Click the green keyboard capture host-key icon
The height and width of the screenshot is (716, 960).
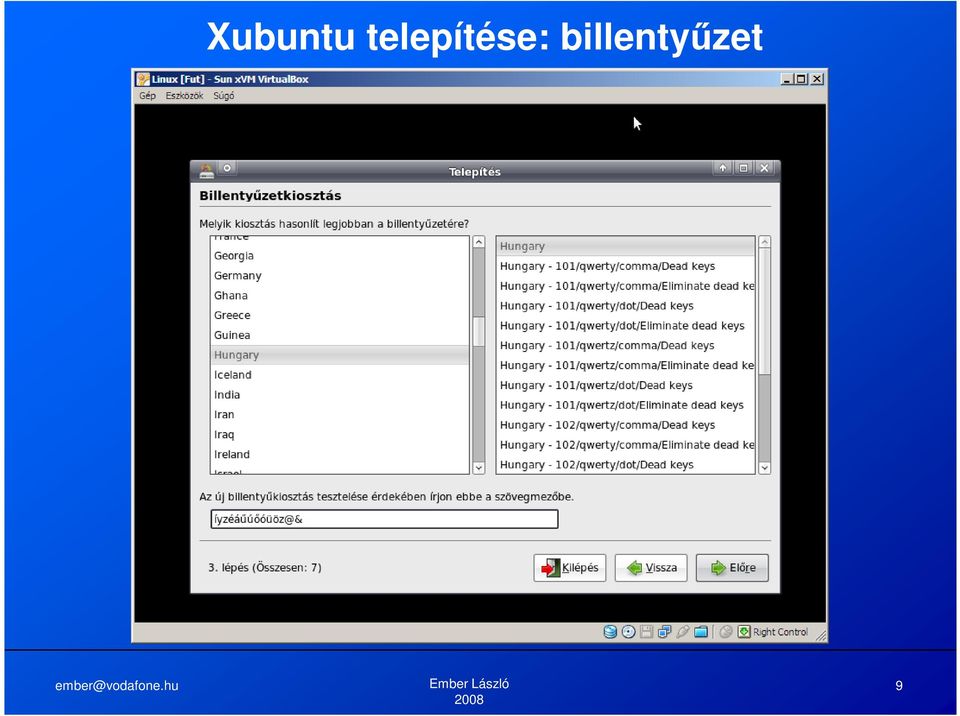pyautogui.click(x=744, y=631)
